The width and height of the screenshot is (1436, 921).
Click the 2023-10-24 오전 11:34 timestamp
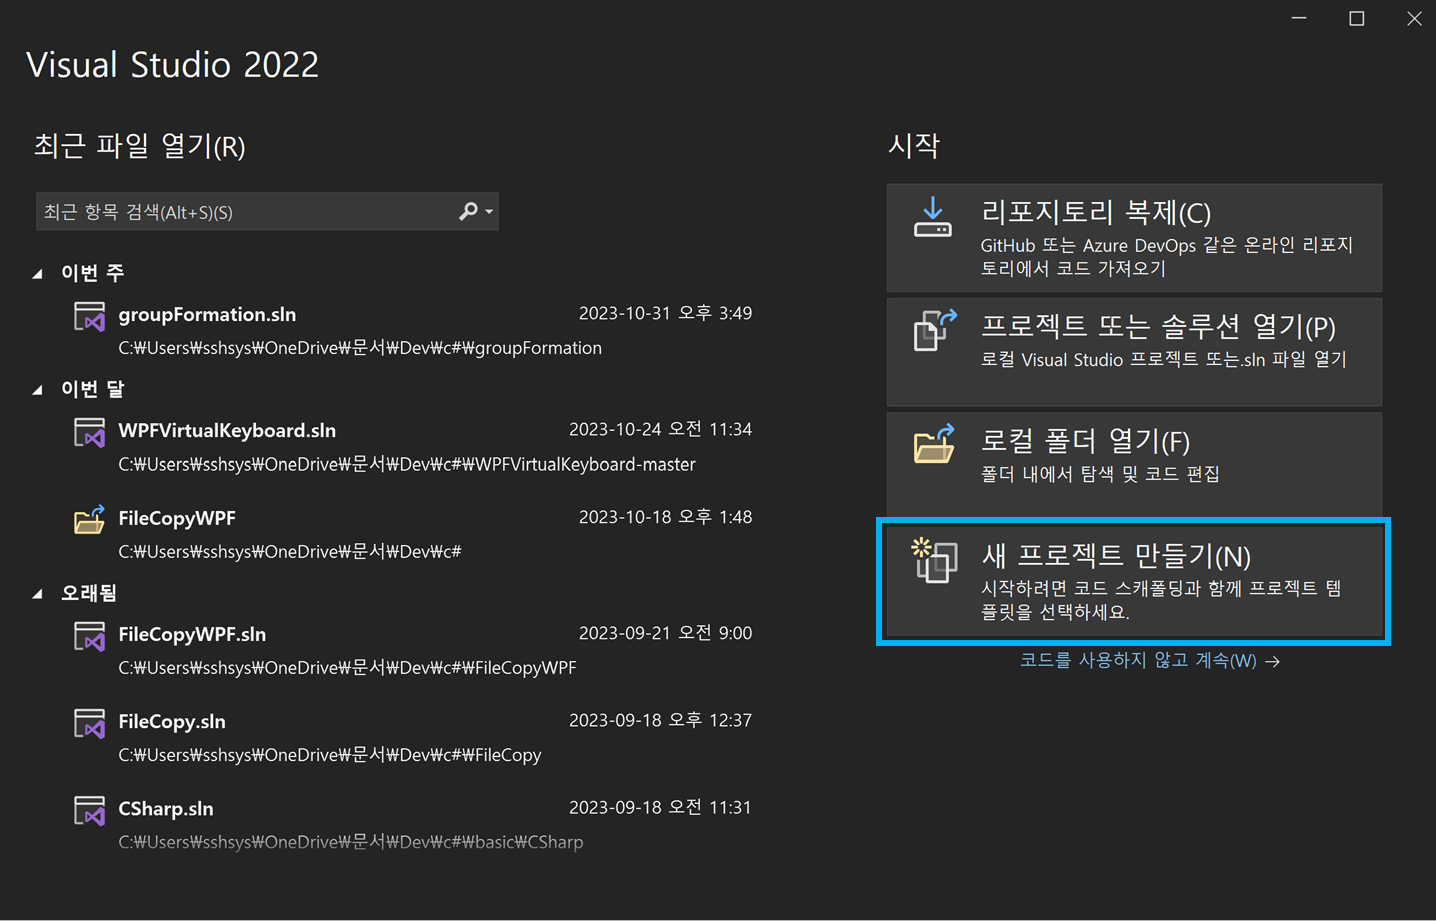(x=660, y=429)
